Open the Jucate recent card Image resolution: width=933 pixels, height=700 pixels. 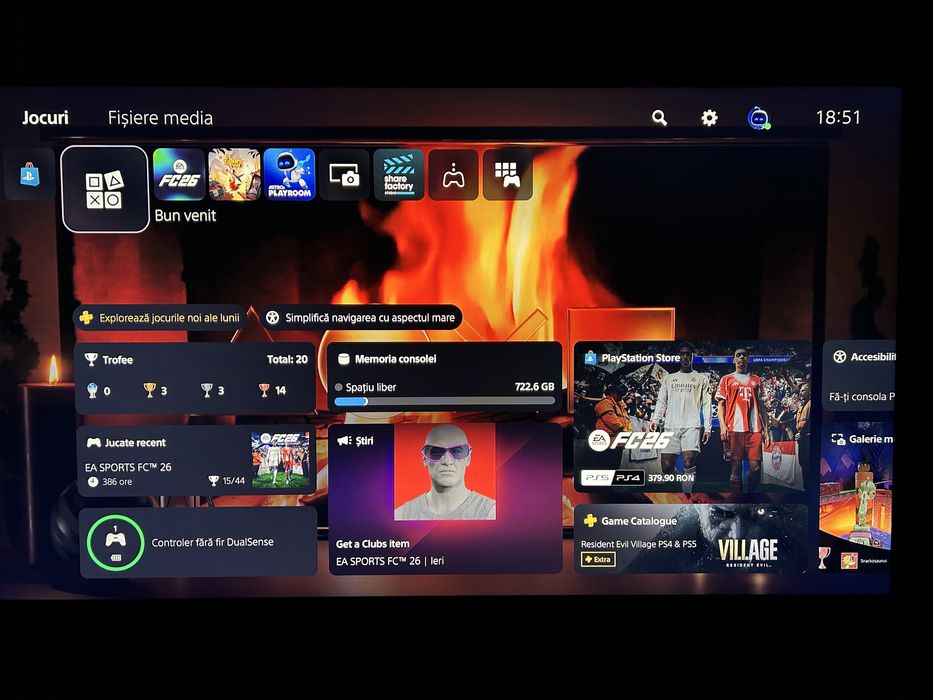(x=196, y=461)
